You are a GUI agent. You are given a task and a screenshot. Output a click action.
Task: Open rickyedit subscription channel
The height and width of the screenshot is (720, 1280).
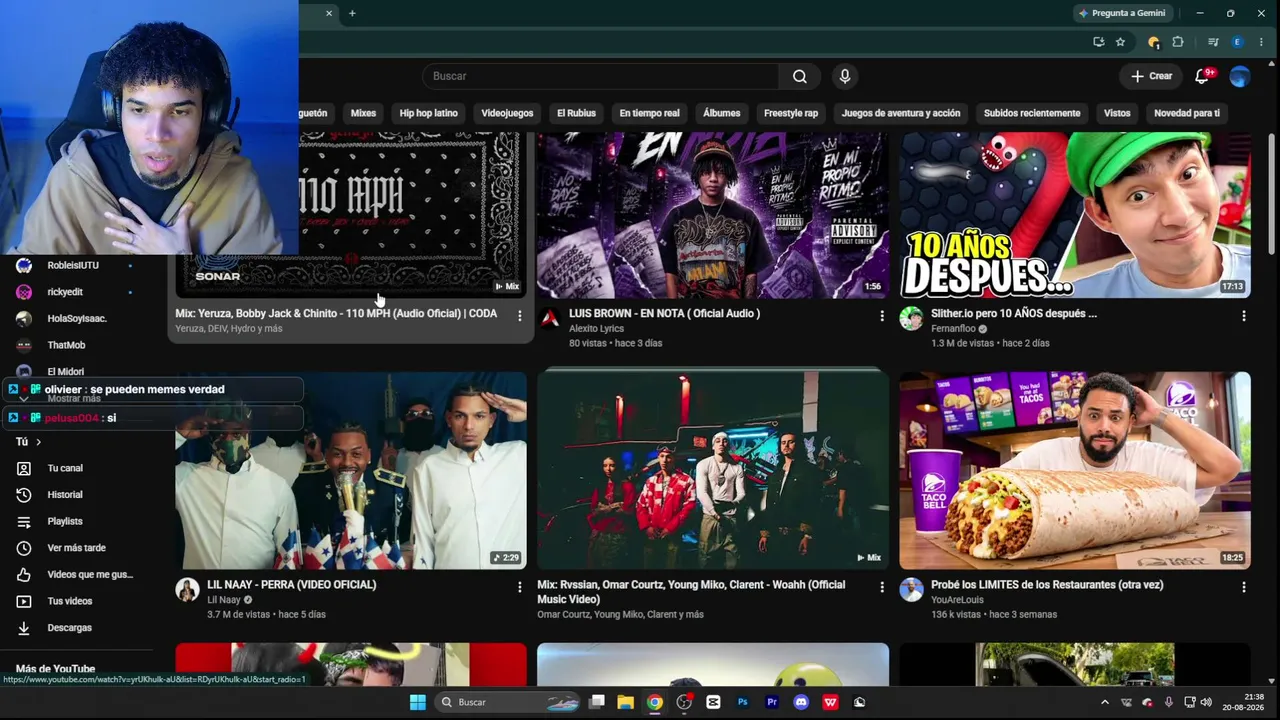pos(65,292)
